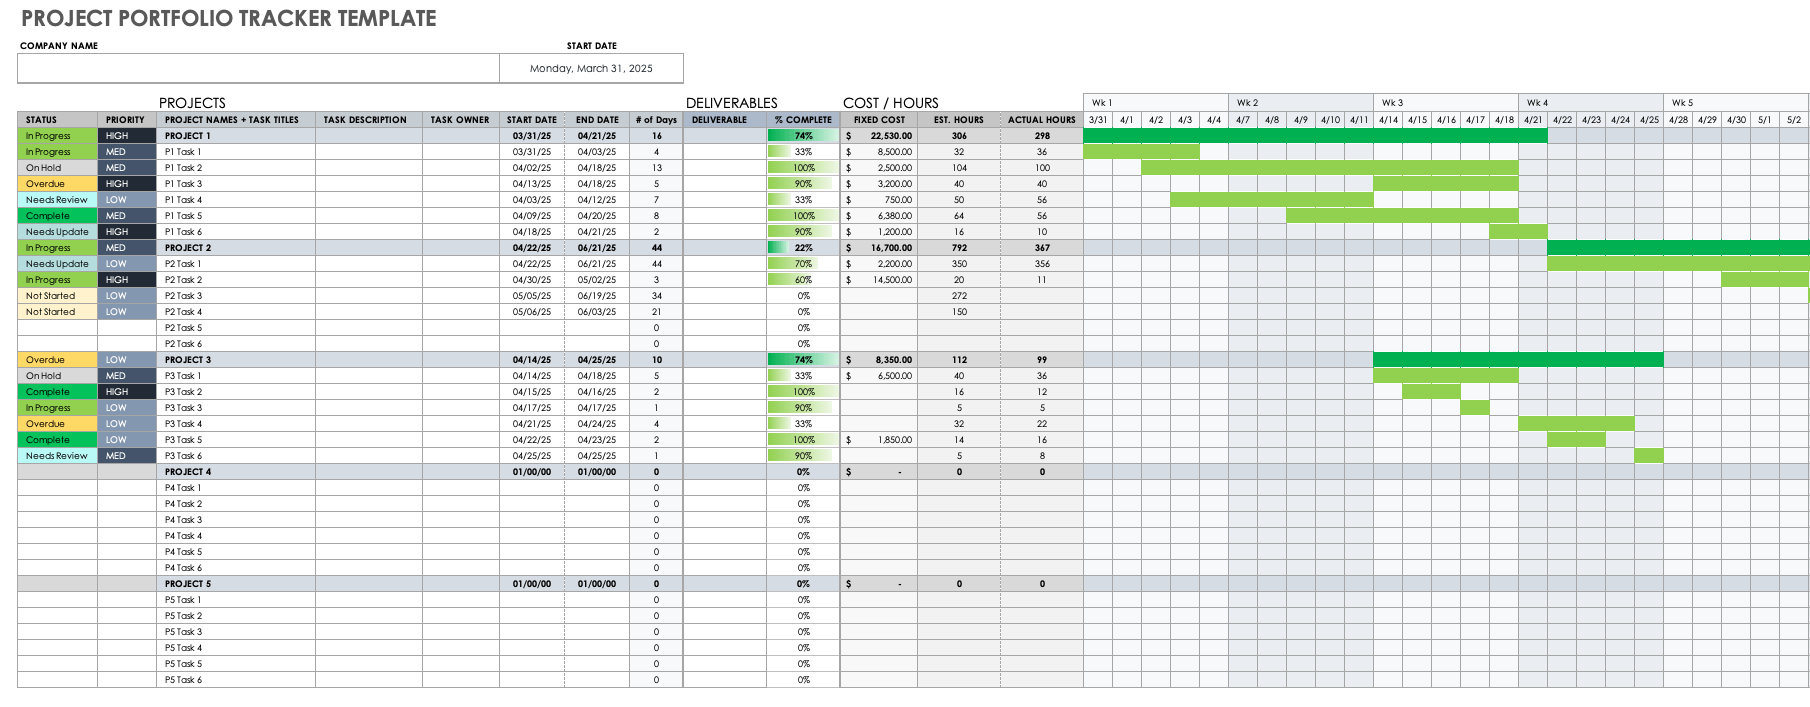Screen dimensions: 1810x707
Task: Select the "Monday, March 31, 2025" date field
Action: (x=591, y=68)
